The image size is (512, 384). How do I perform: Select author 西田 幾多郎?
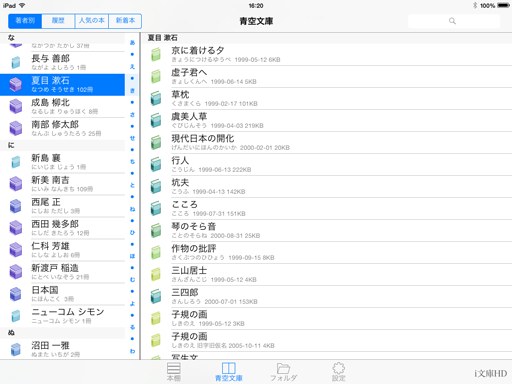(x=62, y=228)
